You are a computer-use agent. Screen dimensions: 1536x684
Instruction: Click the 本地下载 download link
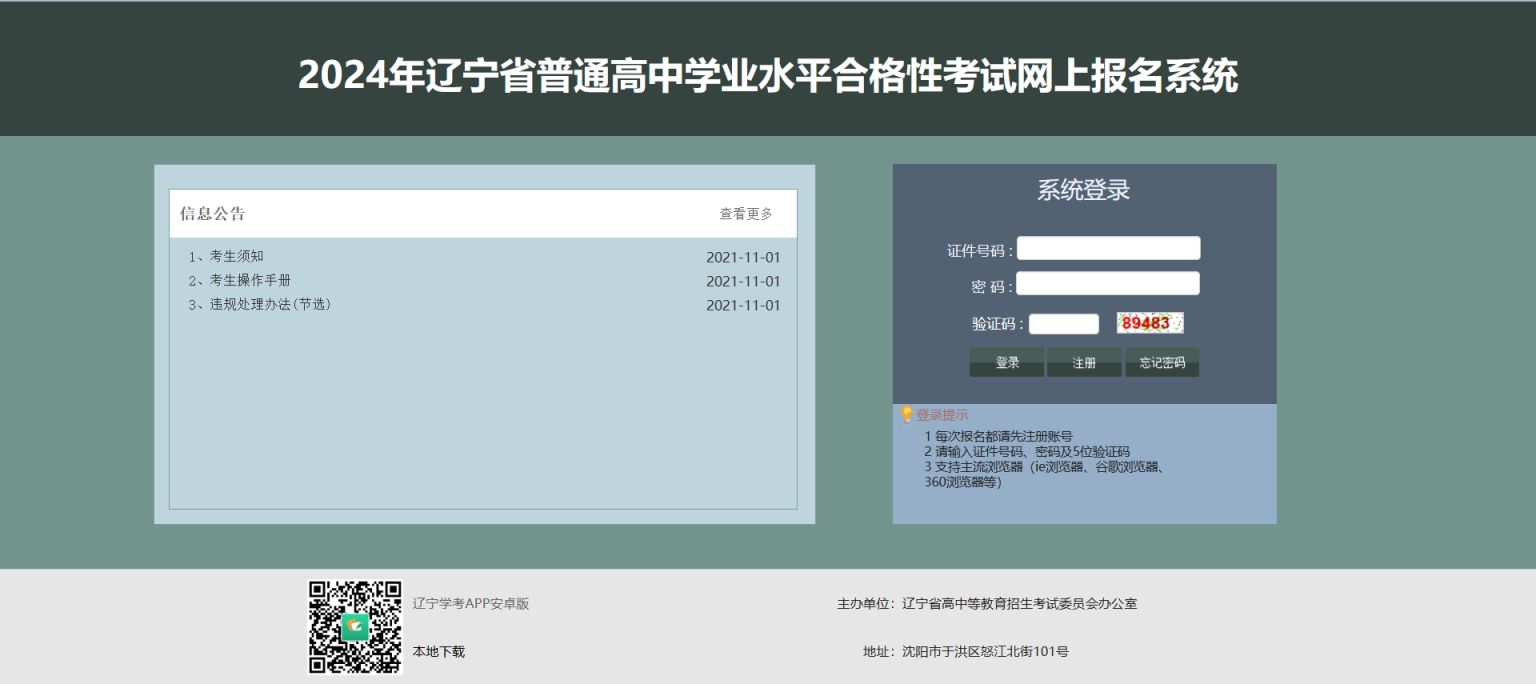point(439,652)
